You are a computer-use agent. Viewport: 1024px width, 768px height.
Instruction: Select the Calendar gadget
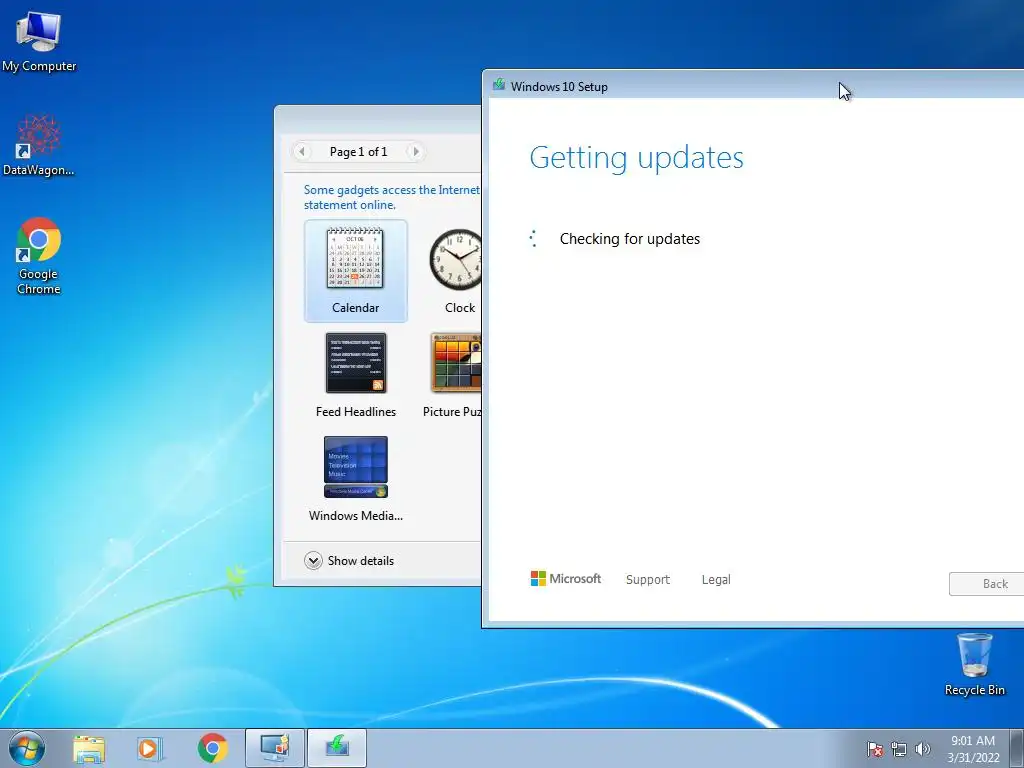coord(355,271)
